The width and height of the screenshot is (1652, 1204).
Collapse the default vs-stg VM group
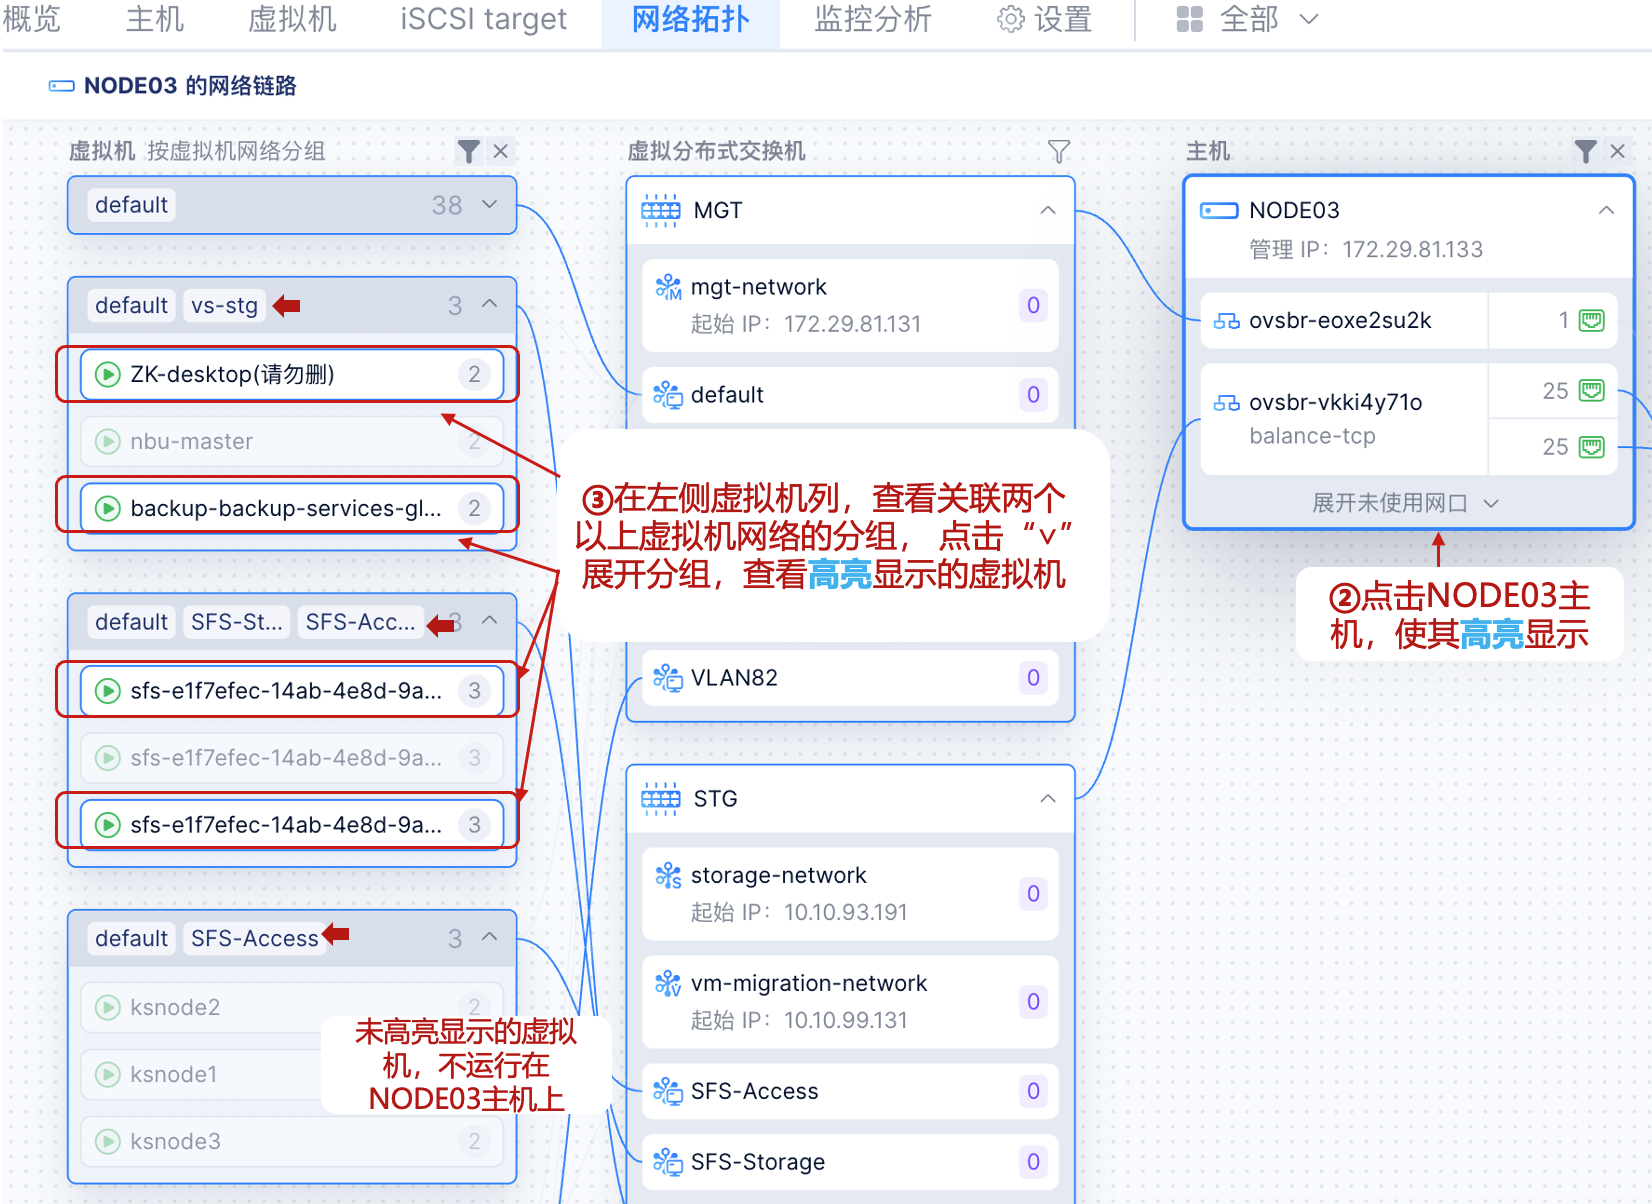coord(489,304)
